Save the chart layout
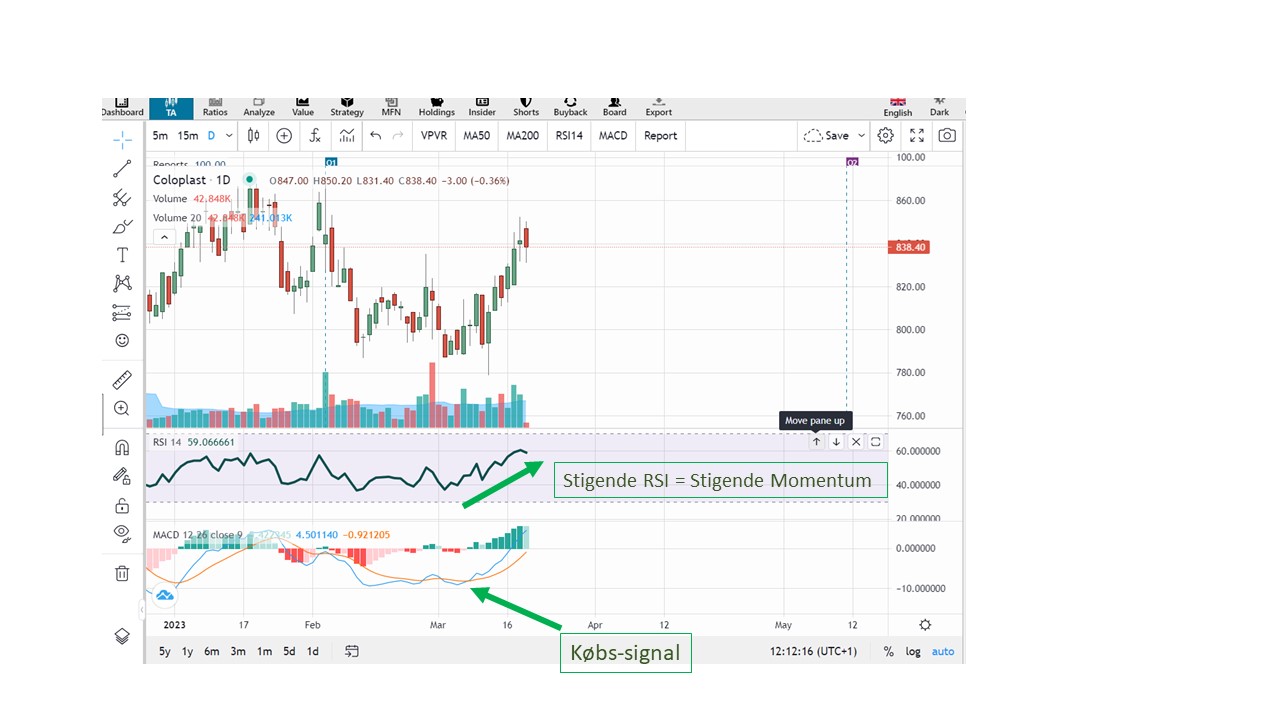The image size is (1280, 720). [x=826, y=136]
